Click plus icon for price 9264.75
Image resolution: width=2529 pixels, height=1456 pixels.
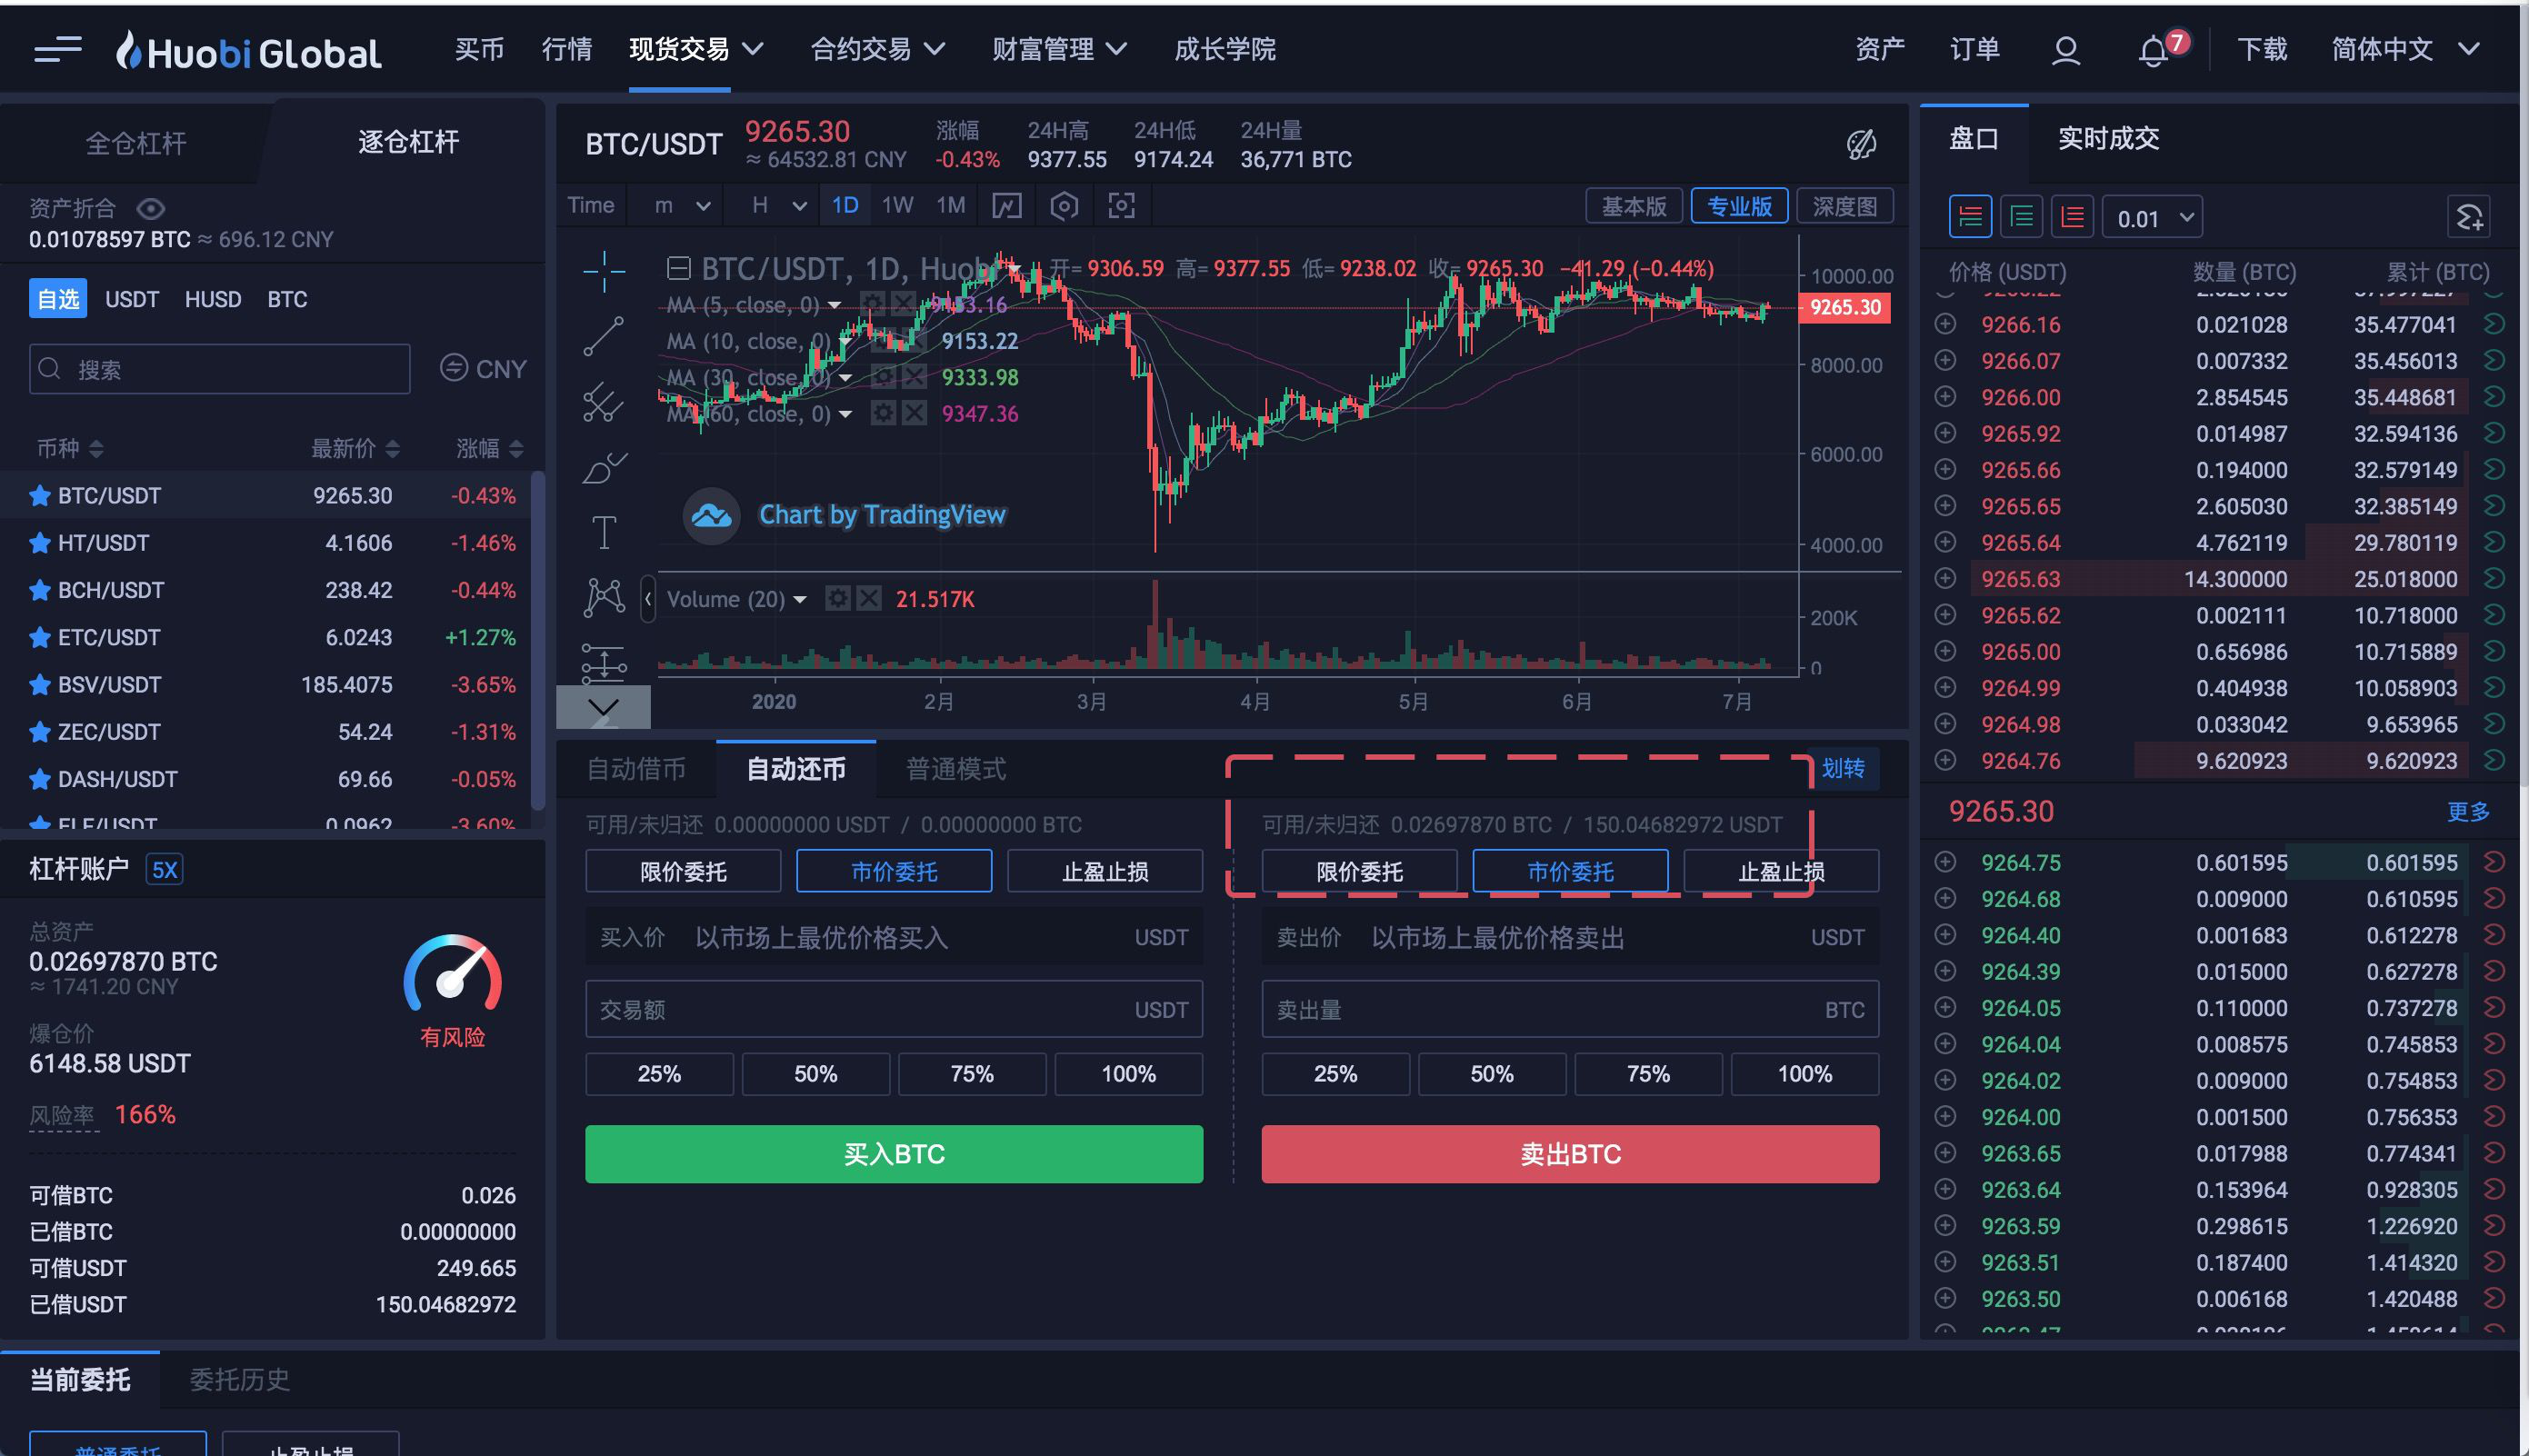point(1945,862)
